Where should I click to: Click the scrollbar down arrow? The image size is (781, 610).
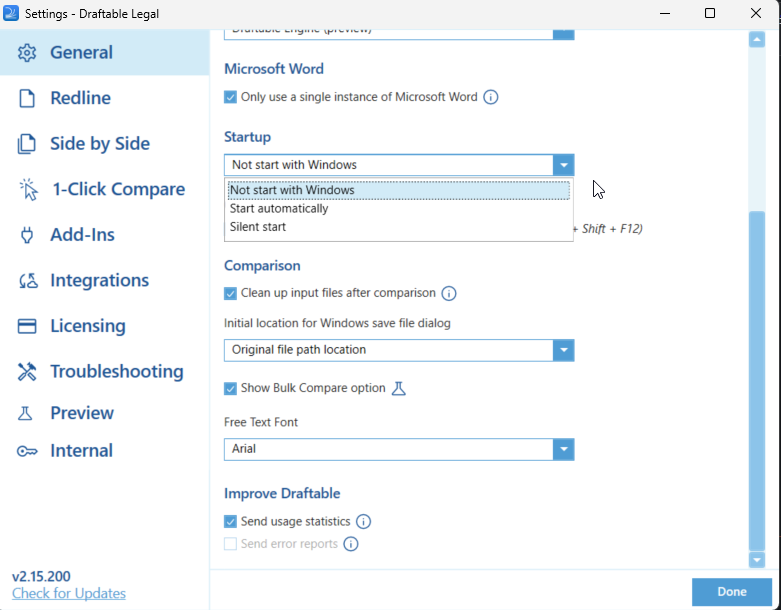[x=757, y=560]
